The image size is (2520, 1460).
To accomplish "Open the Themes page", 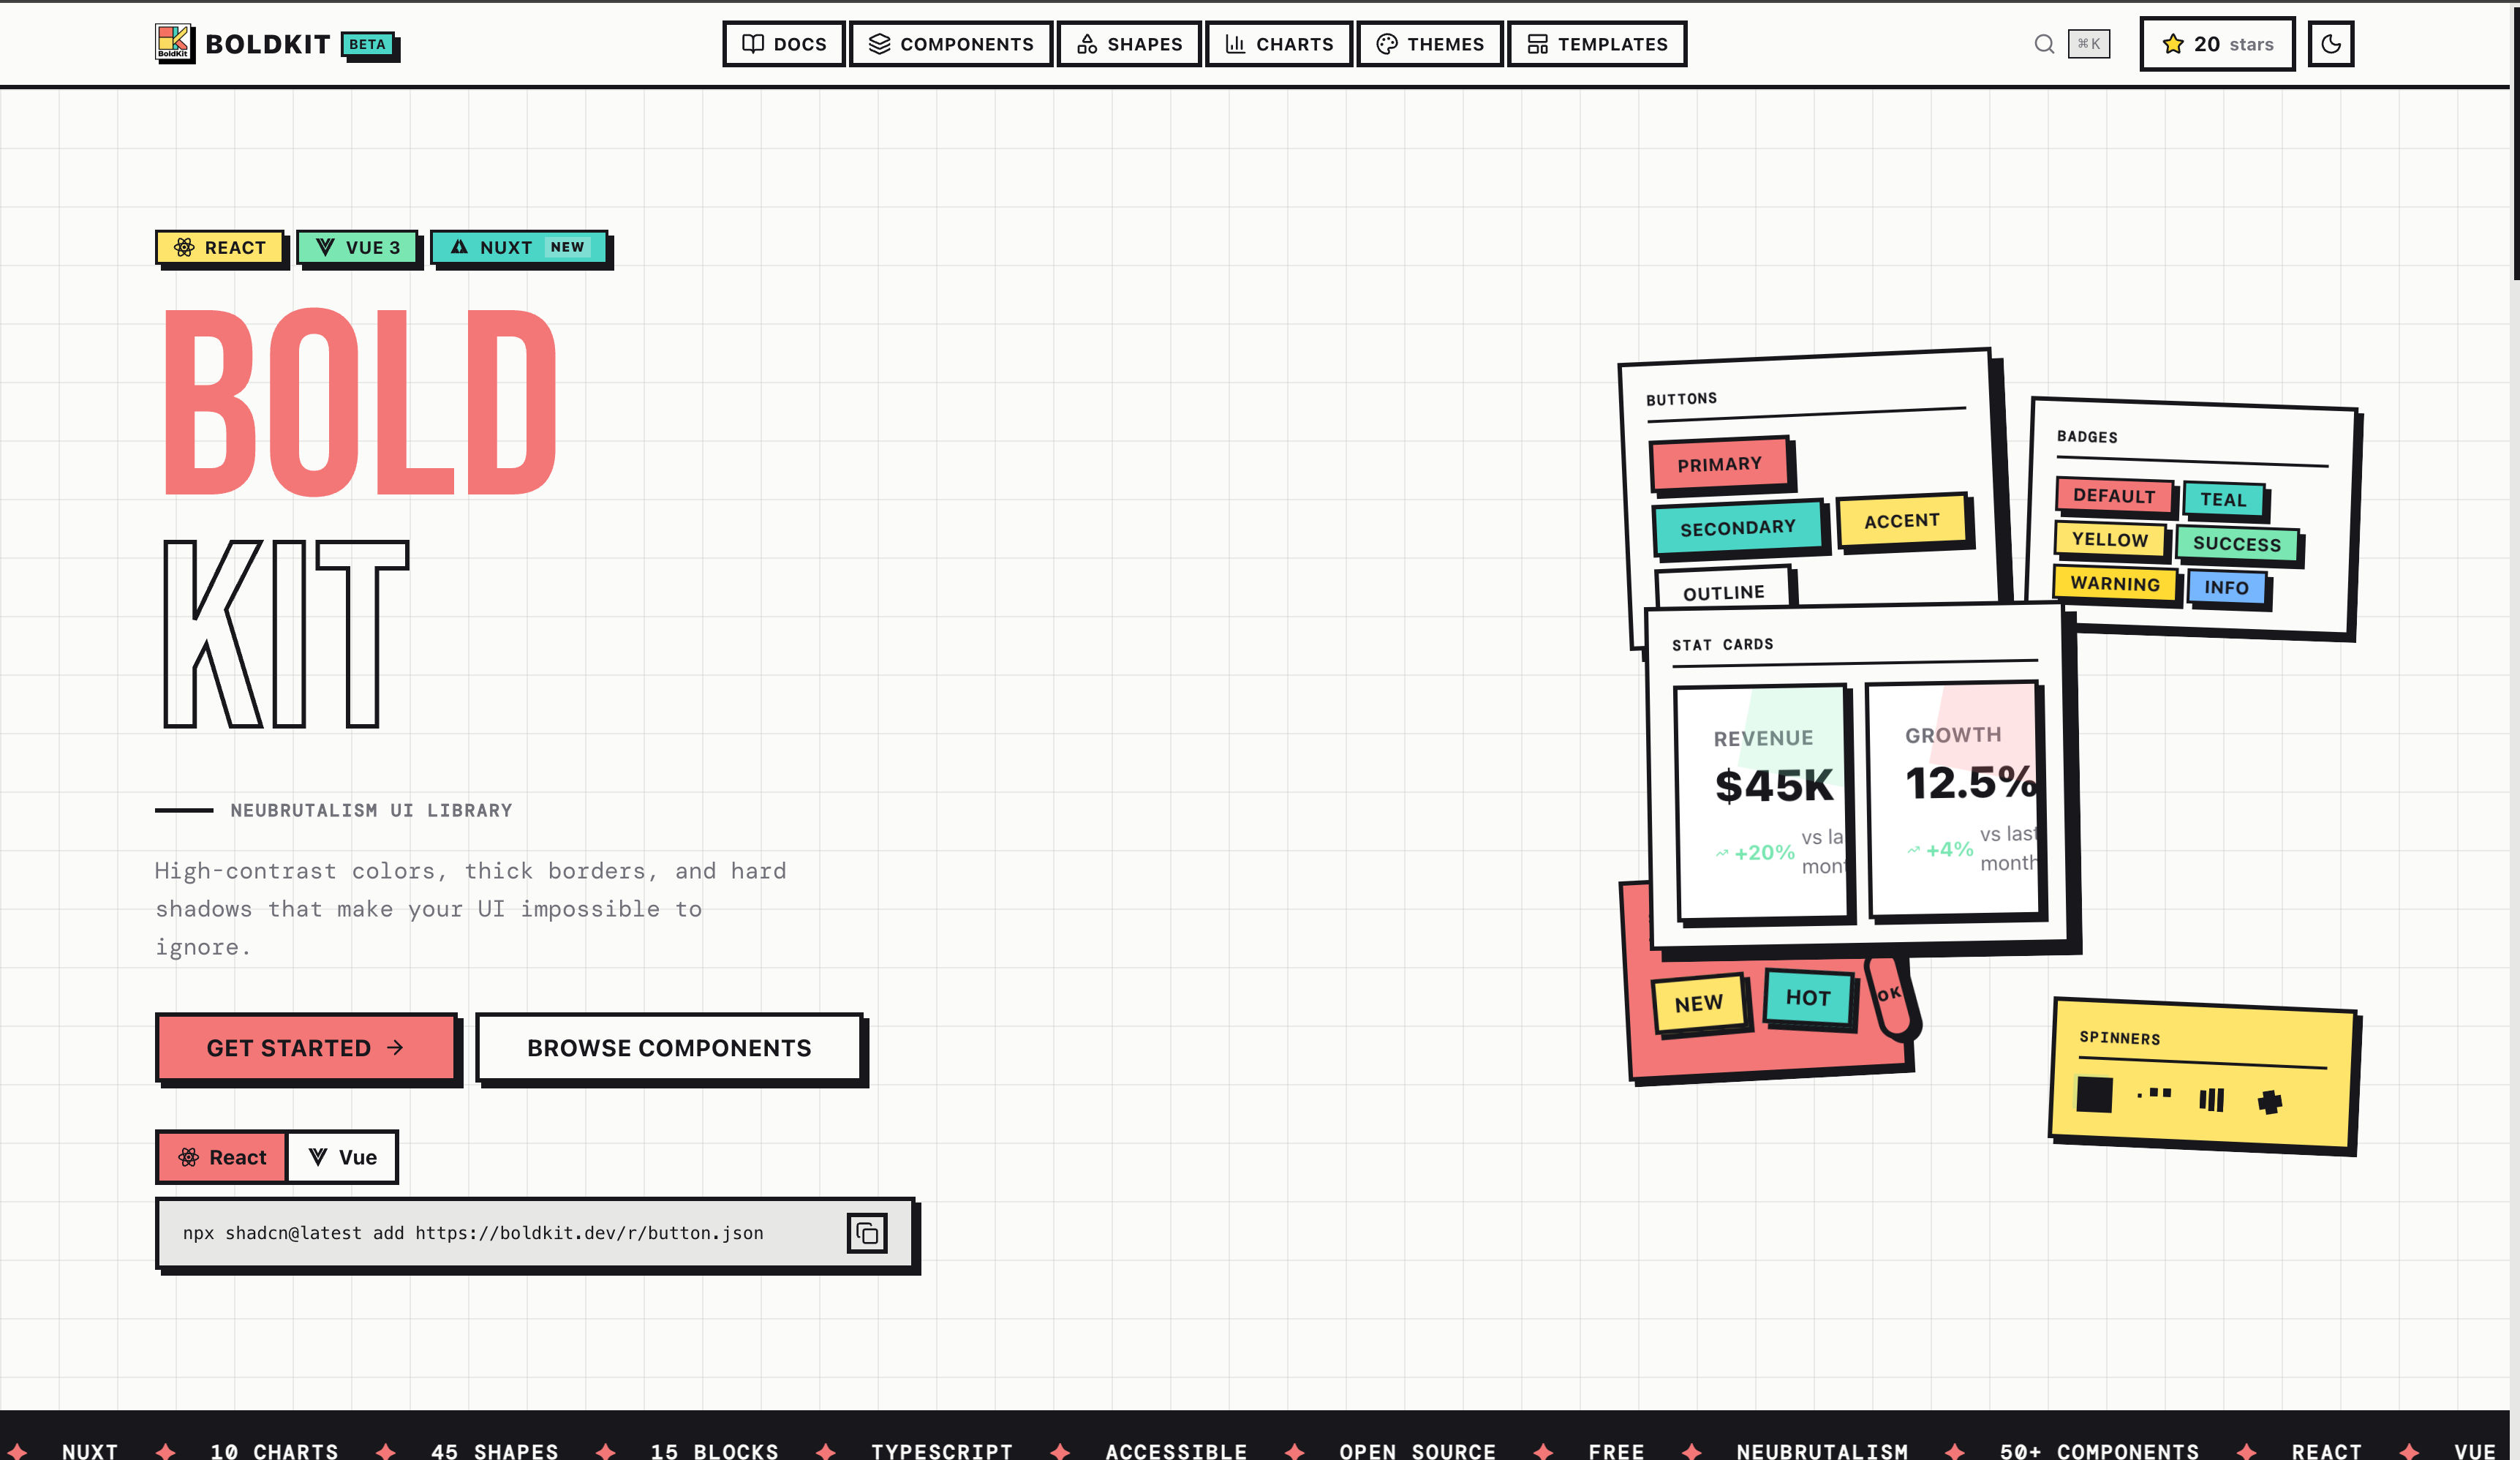I will coord(1429,44).
